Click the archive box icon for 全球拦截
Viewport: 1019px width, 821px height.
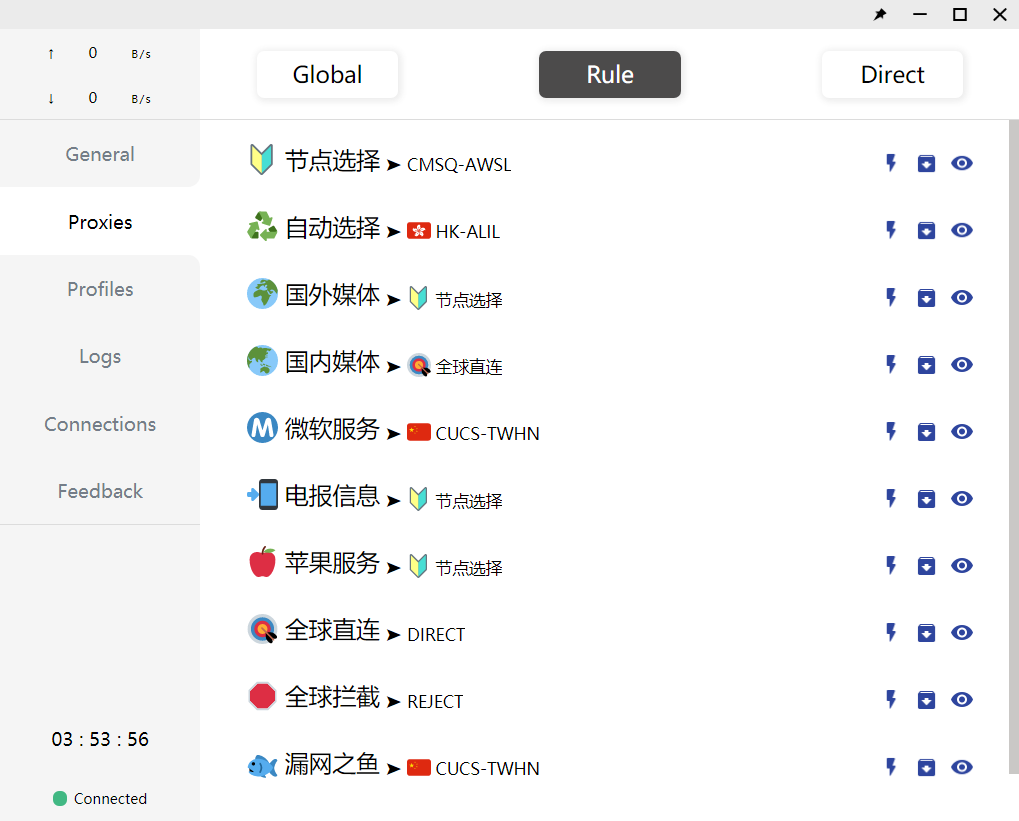point(926,700)
